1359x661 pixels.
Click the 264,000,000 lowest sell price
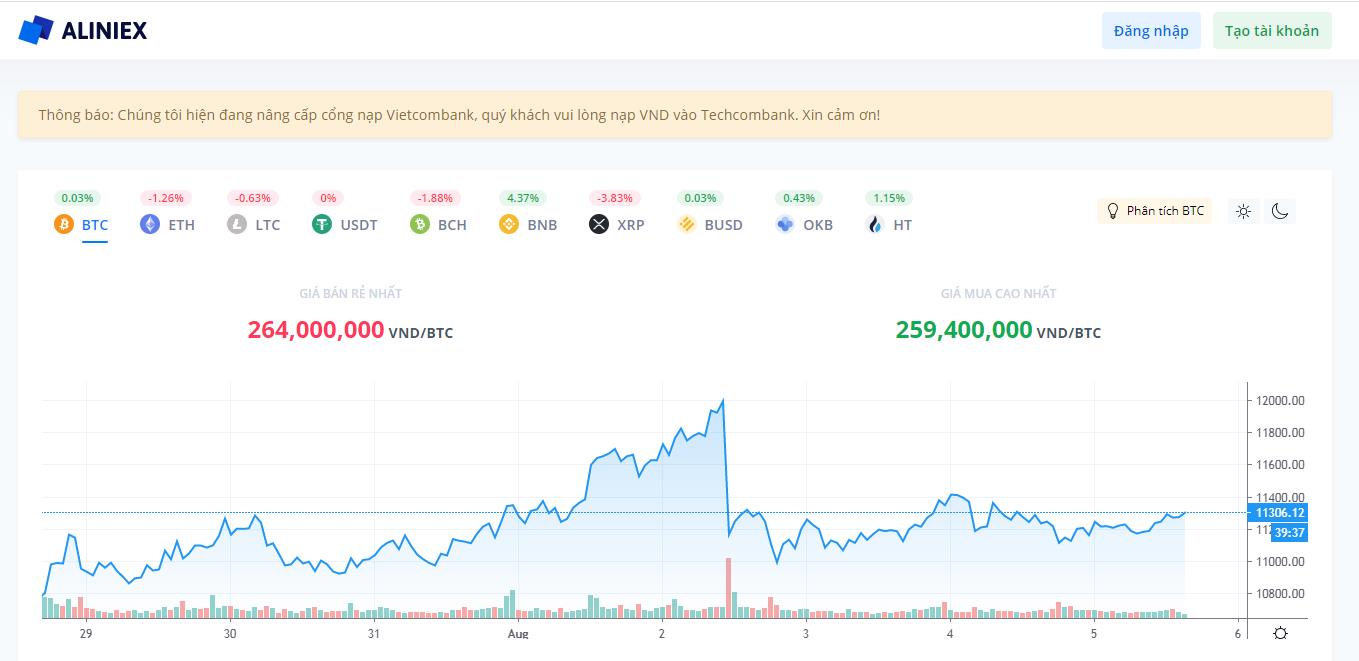tap(316, 330)
